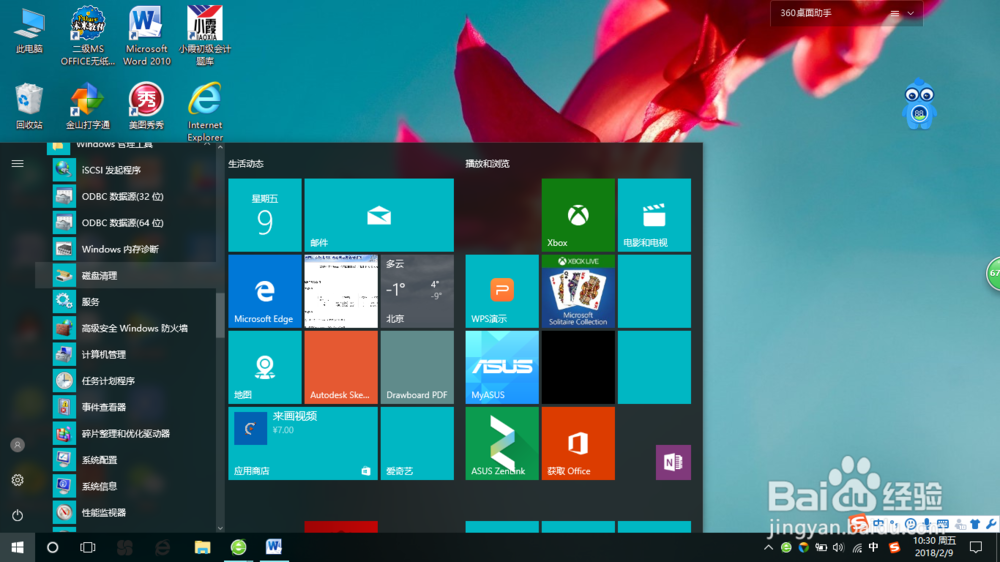Select the 美图秀秀 desktop icon
Viewport: 1000px width, 562px height.
(147, 106)
